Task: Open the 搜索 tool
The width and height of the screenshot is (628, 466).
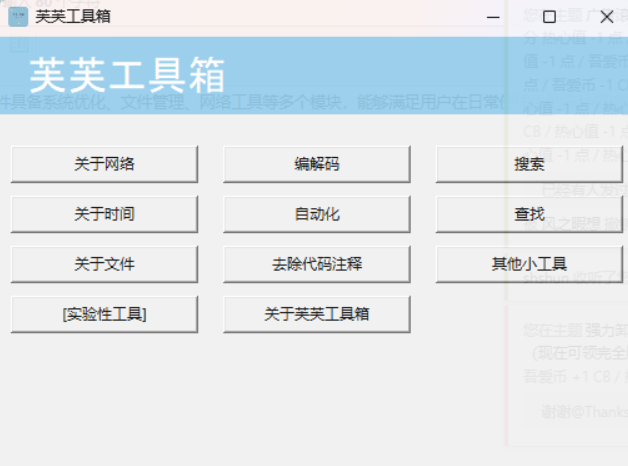Action: [x=529, y=165]
